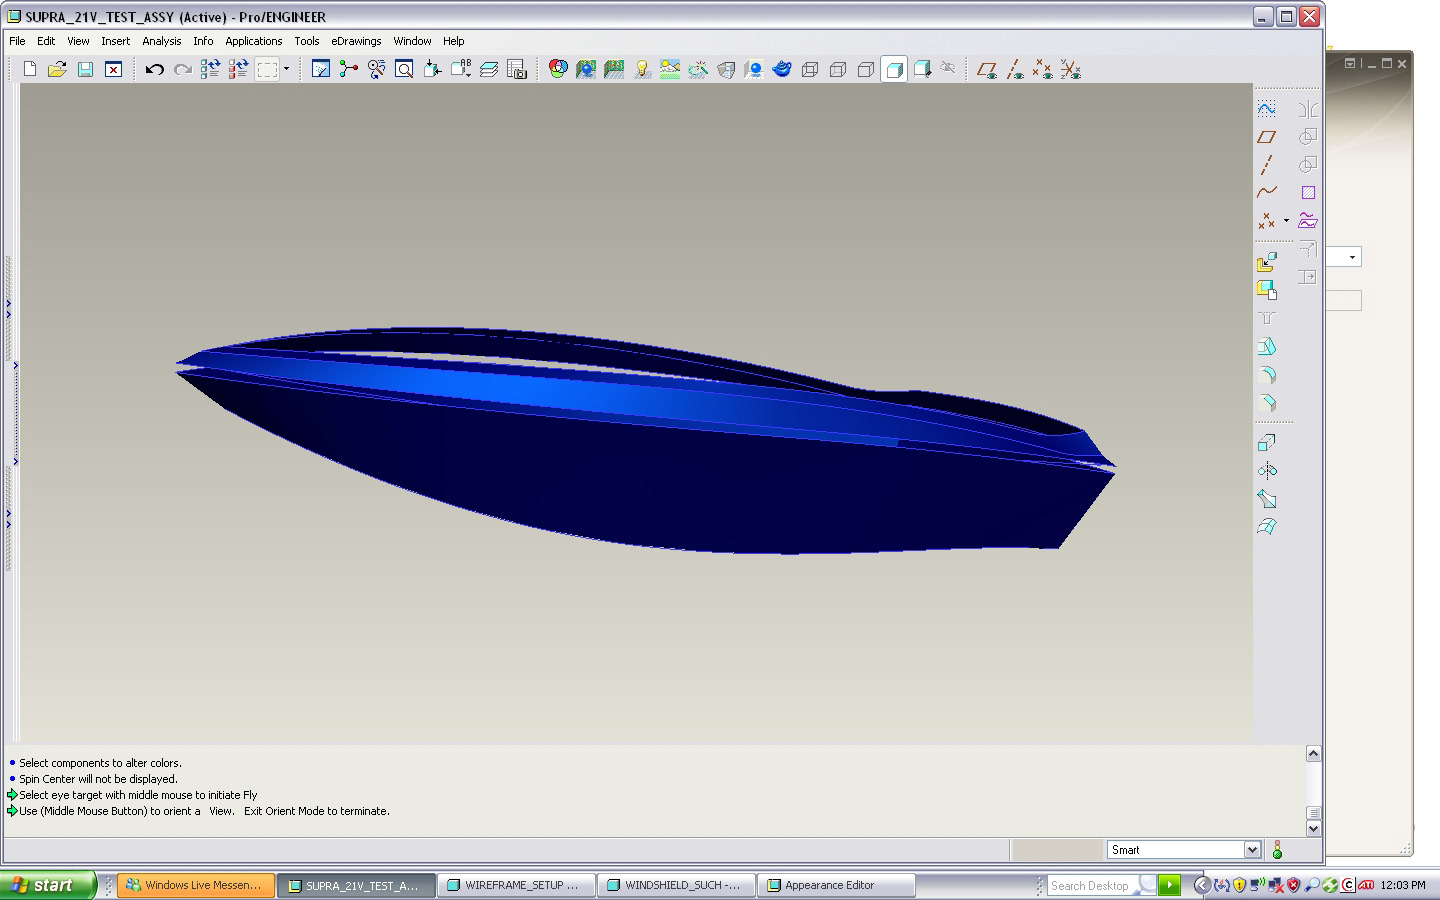Switch to WIREFRAME_SETUP taskbar window
Screen dimensions: 1440x900
[x=516, y=885]
